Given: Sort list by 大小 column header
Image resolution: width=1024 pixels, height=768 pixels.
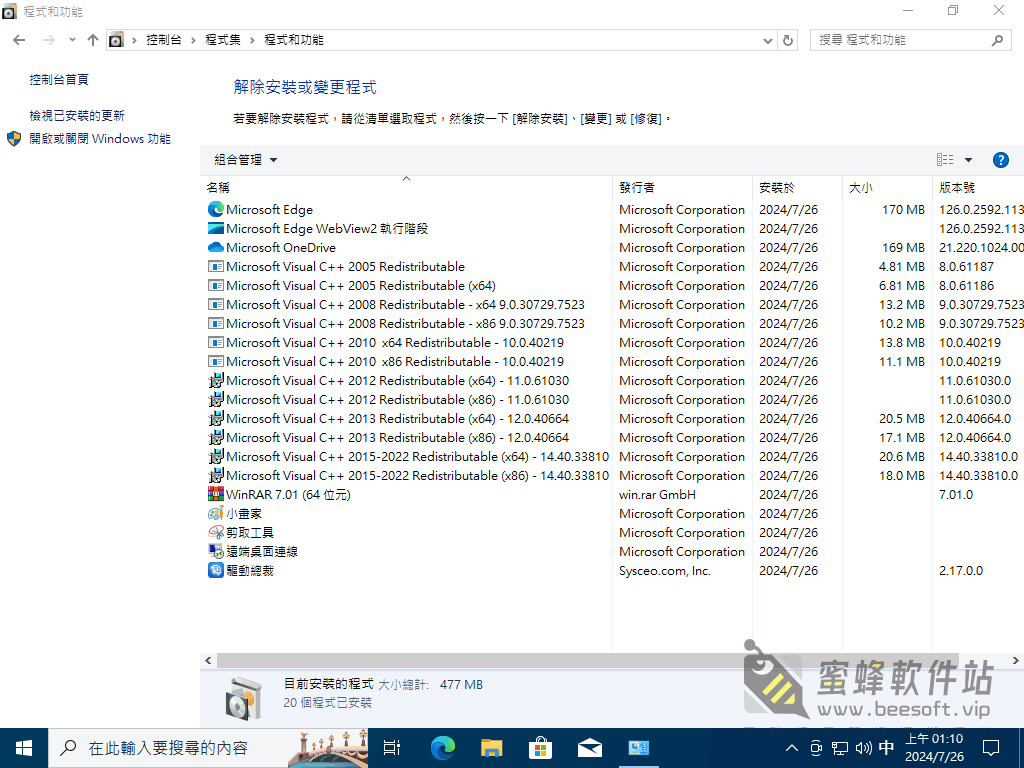Looking at the screenshot, I should (888, 187).
